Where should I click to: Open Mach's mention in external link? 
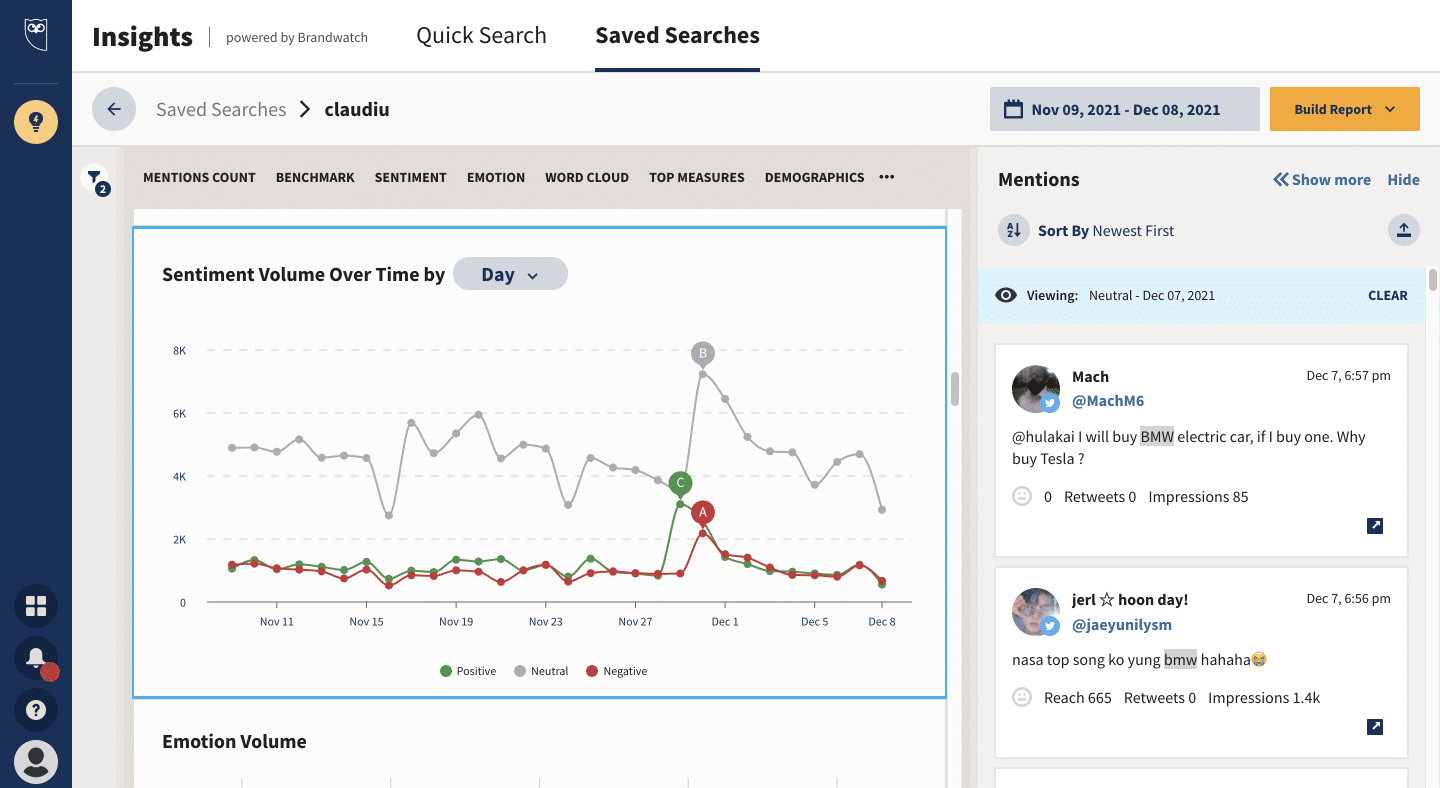[1375, 526]
